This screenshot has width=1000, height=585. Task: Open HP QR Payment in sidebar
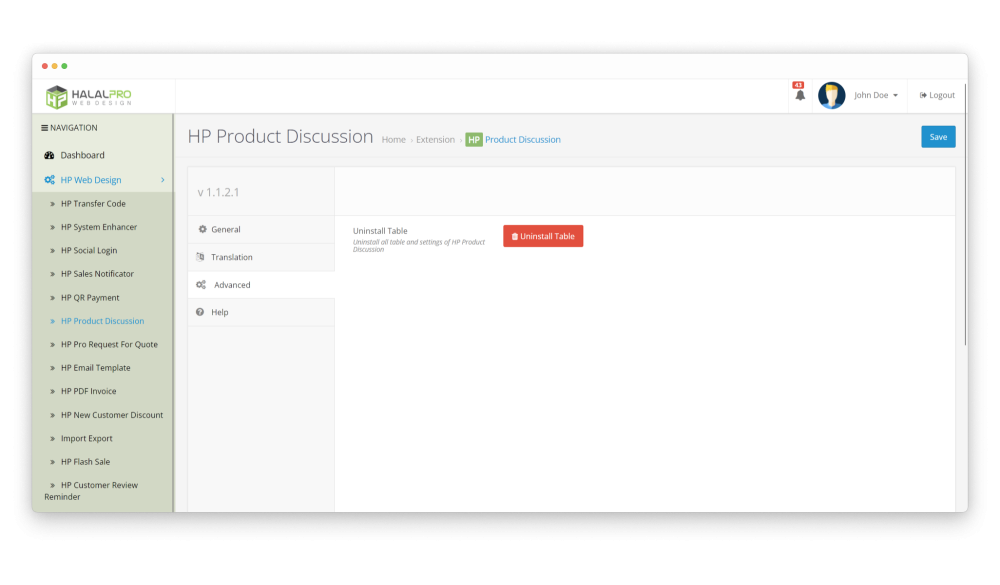[89, 298]
